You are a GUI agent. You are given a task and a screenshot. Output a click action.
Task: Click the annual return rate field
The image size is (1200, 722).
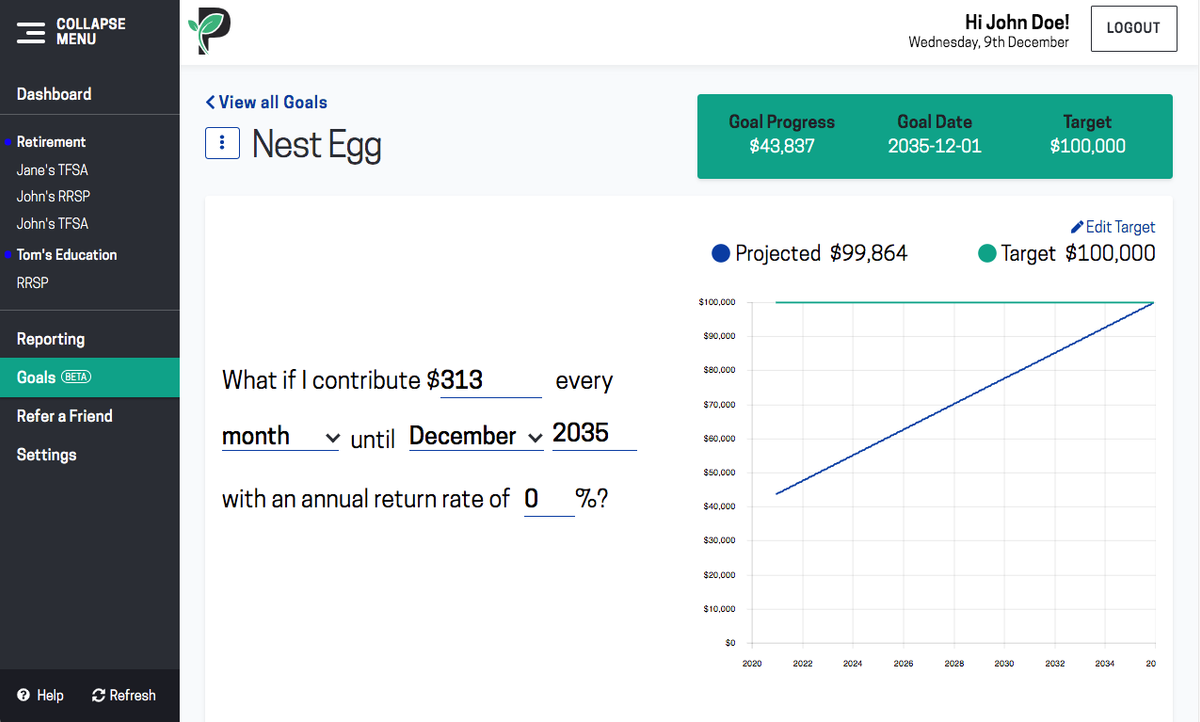[549, 498]
